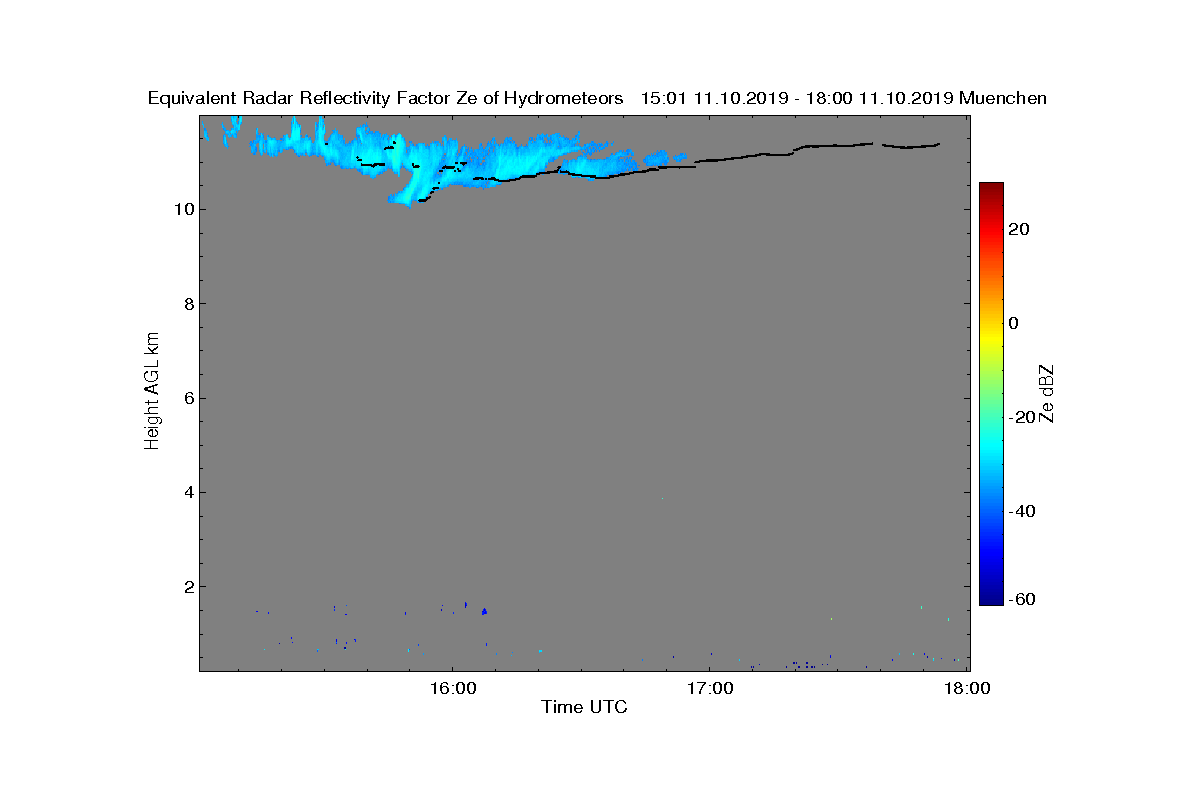The width and height of the screenshot is (1200, 800).
Task: Click the 'Height AGL km' axis label
Action: [x=152, y=392]
